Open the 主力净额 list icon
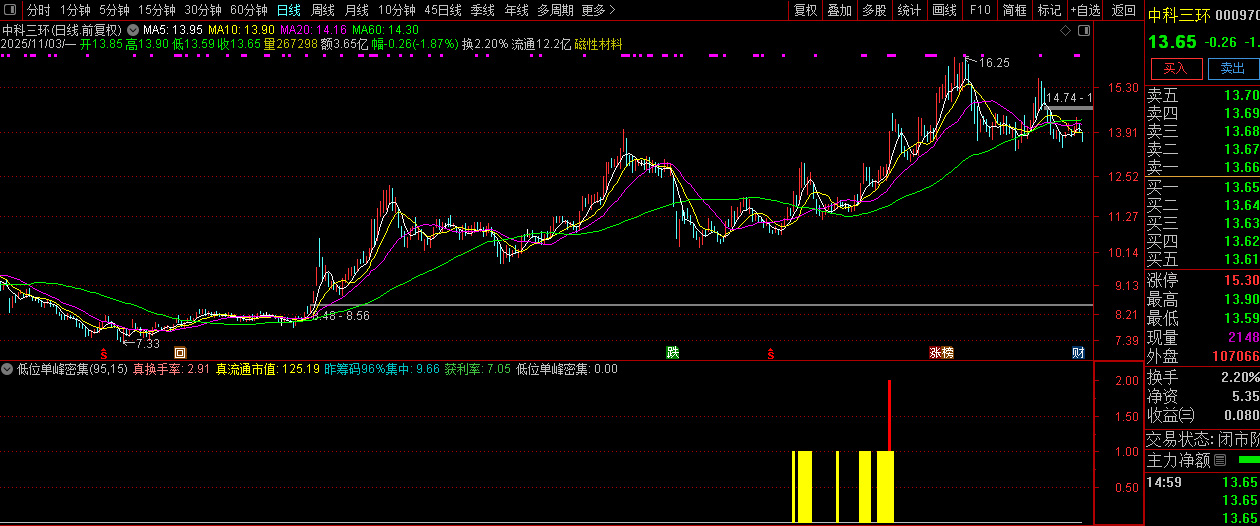1260x526 pixels. (1218, 461)
